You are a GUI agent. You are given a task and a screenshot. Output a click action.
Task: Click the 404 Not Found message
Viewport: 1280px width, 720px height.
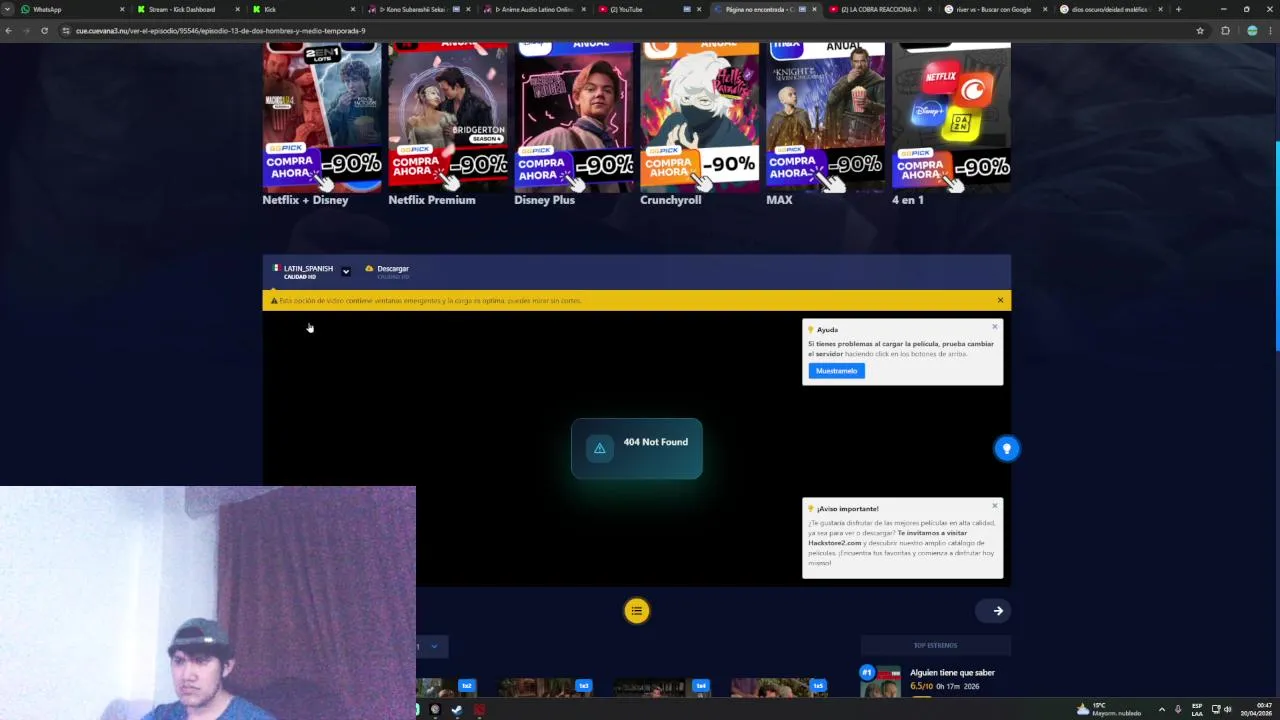tap(637, 448)
